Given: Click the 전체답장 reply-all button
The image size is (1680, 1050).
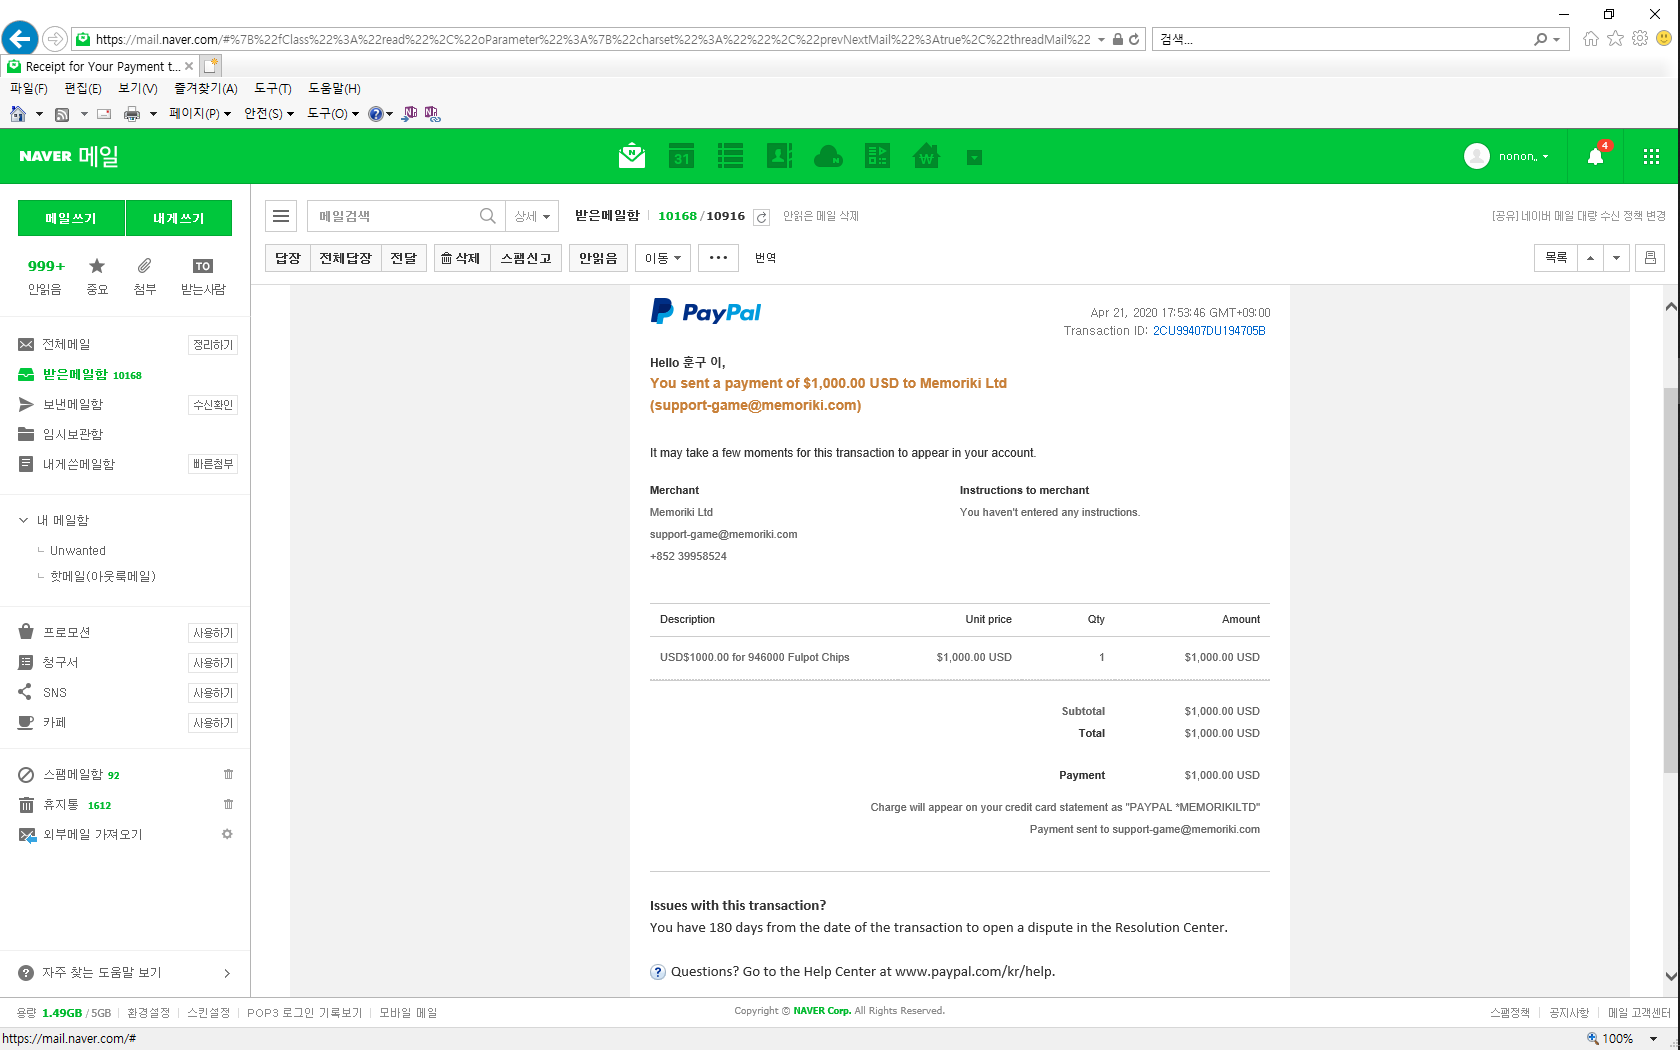Looking at the screenshot, I should tap(346, 258).
